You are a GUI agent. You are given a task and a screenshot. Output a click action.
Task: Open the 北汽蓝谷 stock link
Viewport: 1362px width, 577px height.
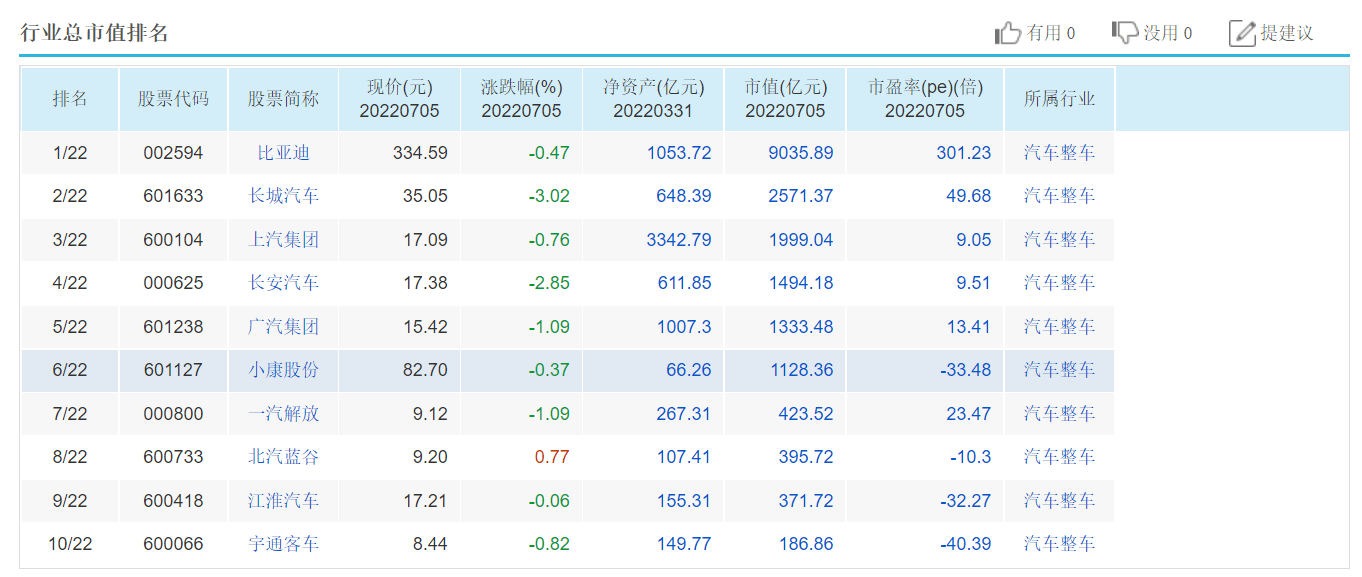point(284,457)
